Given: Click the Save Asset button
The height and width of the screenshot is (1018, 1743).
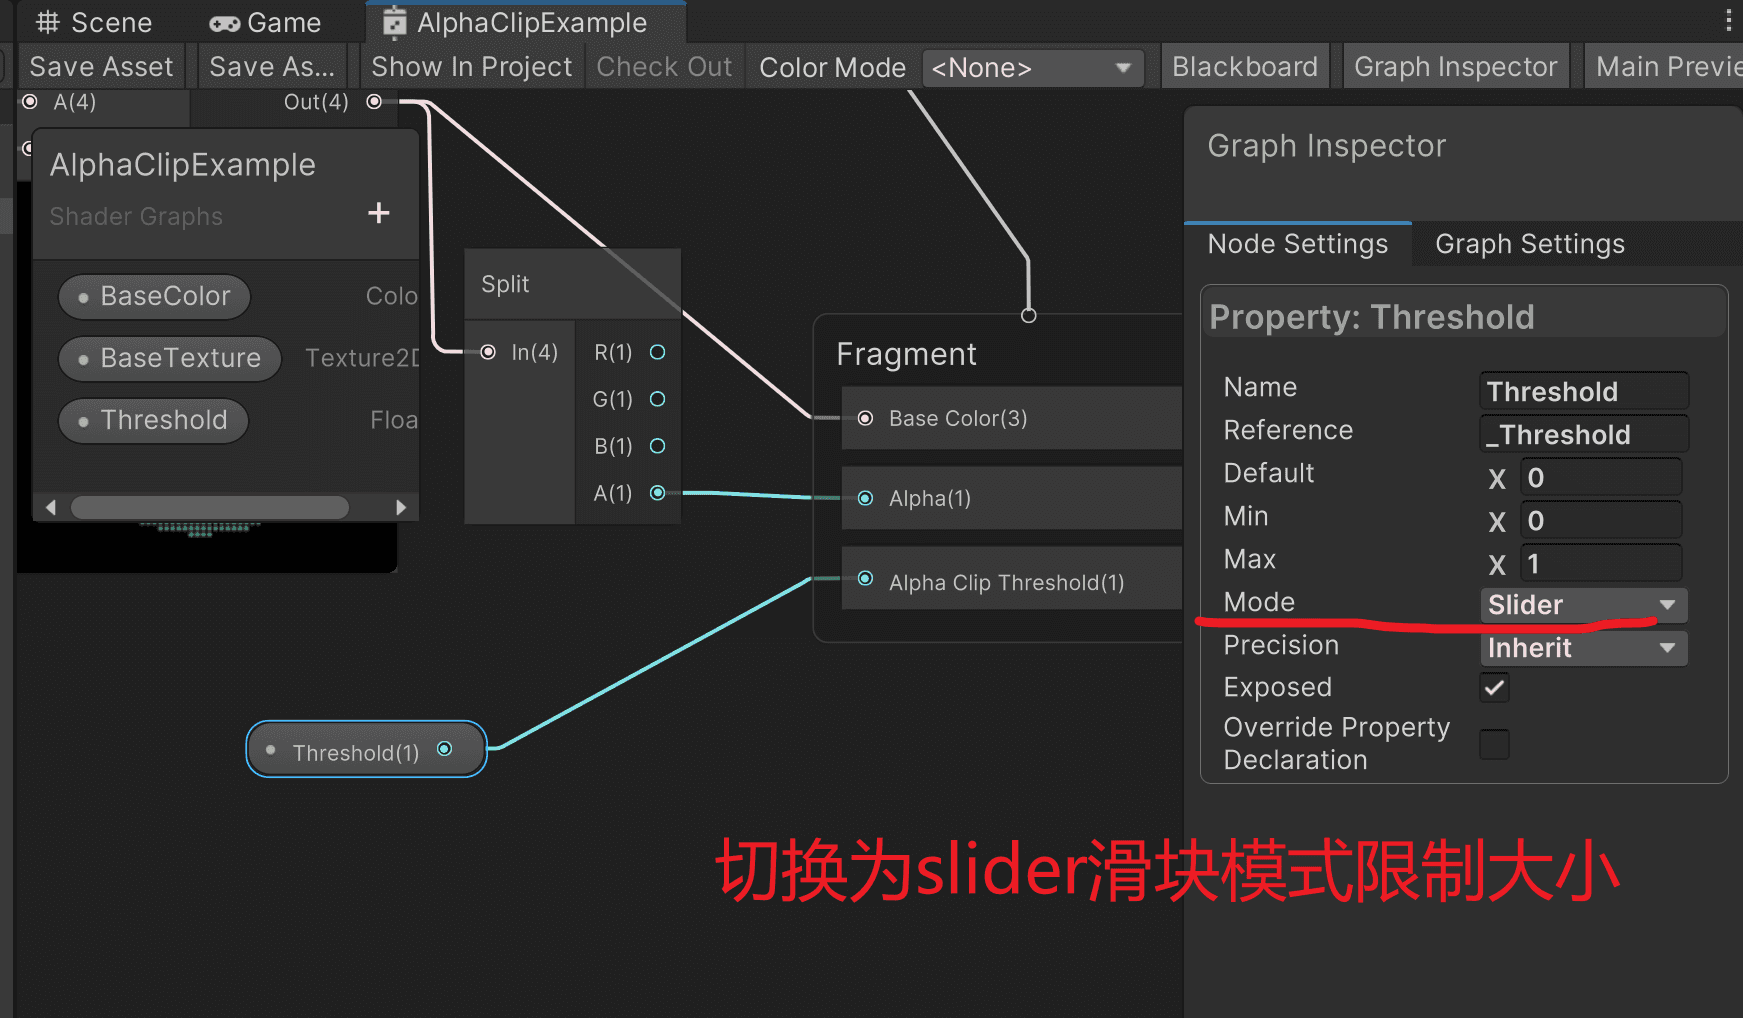Looking at the screenshot, I should (x=101, y=67).
